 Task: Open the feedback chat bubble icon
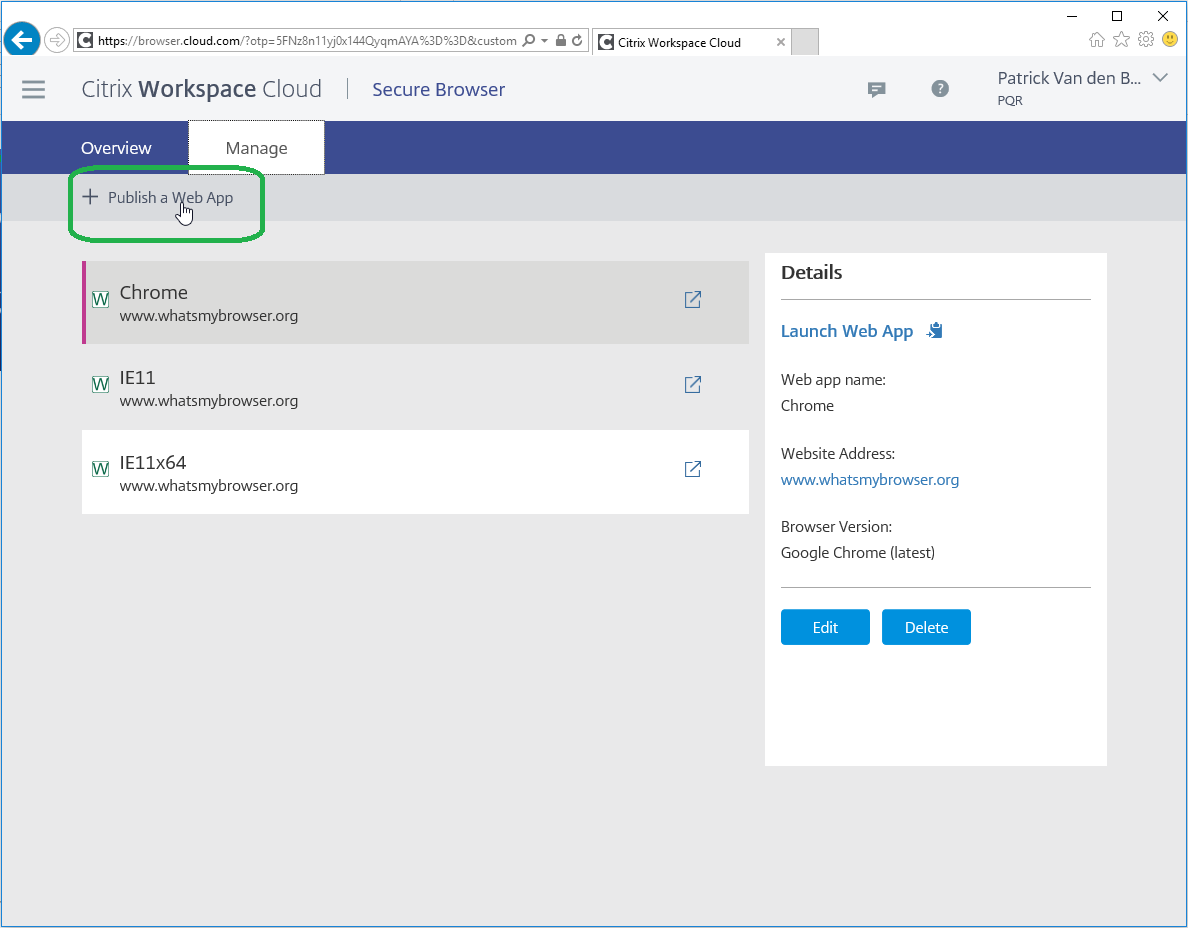coord(877,89)
